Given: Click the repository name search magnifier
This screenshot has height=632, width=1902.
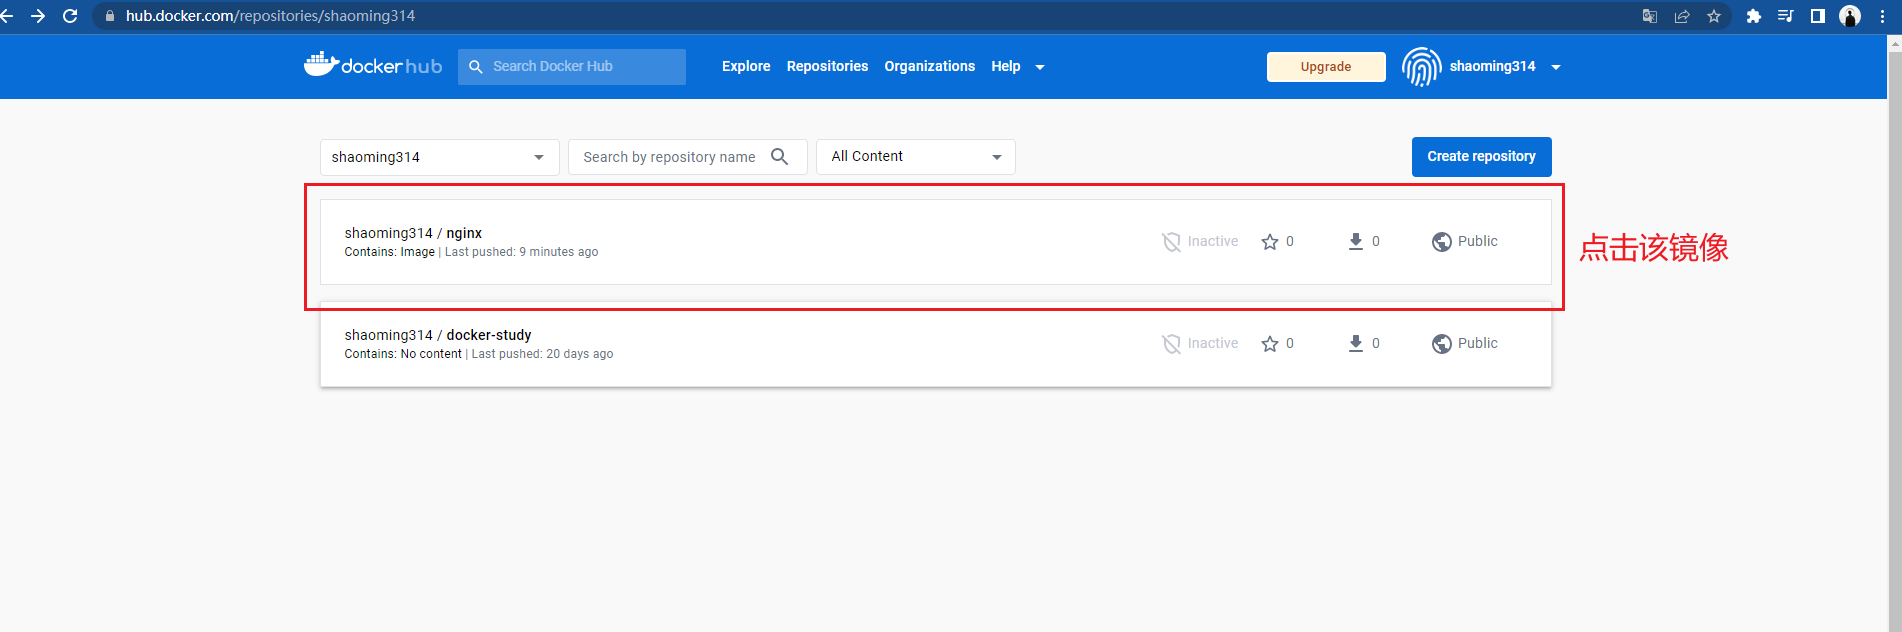Looking at the screenshot, I should pos(780,157).
